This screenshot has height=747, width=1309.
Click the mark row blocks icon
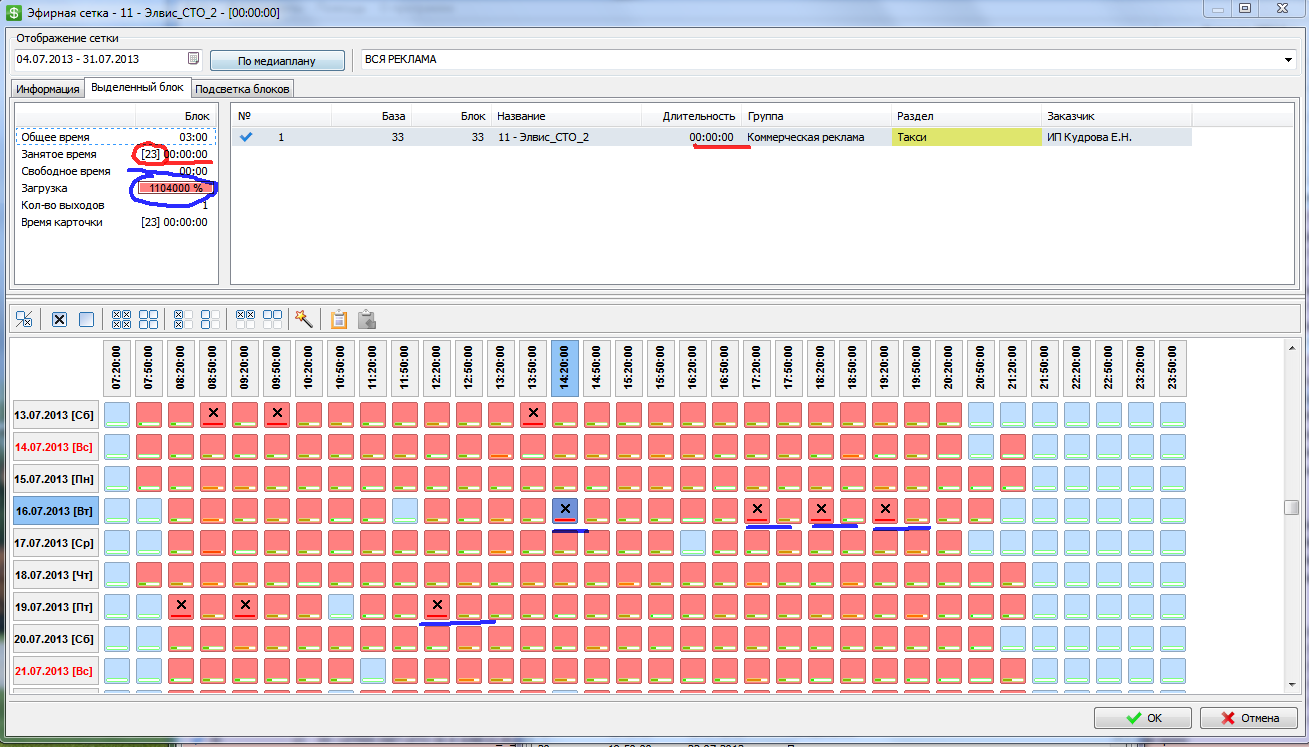pos(246,319)
